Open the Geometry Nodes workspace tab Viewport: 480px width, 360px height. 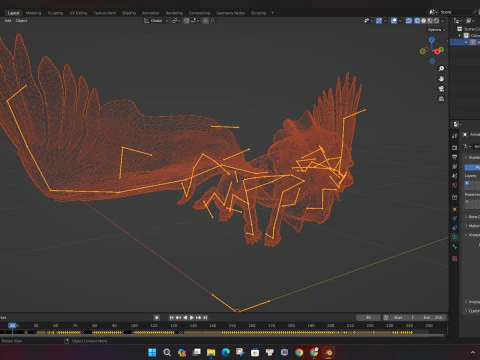230,13
